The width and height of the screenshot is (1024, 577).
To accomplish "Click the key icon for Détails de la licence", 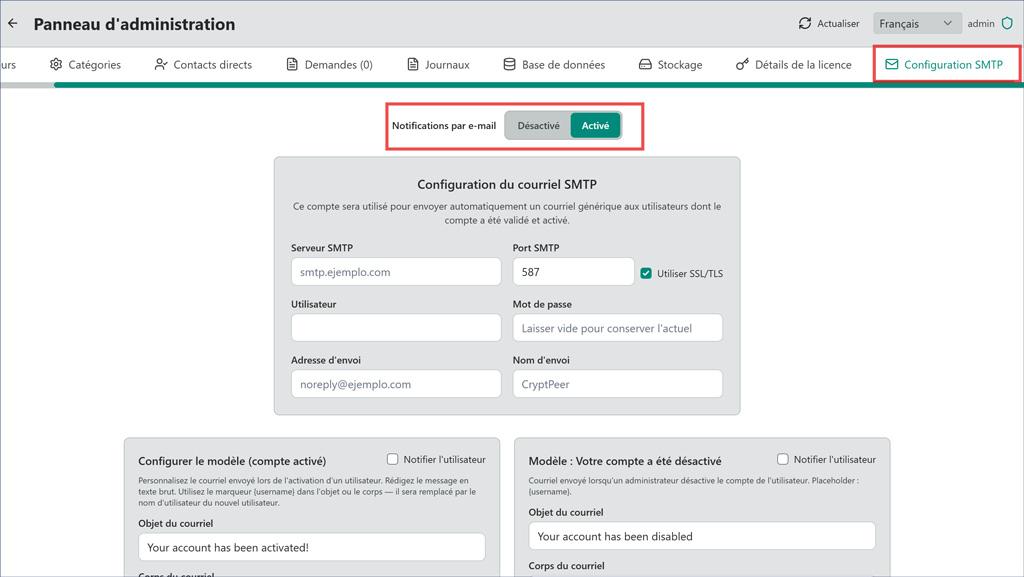I will (740, 64).
